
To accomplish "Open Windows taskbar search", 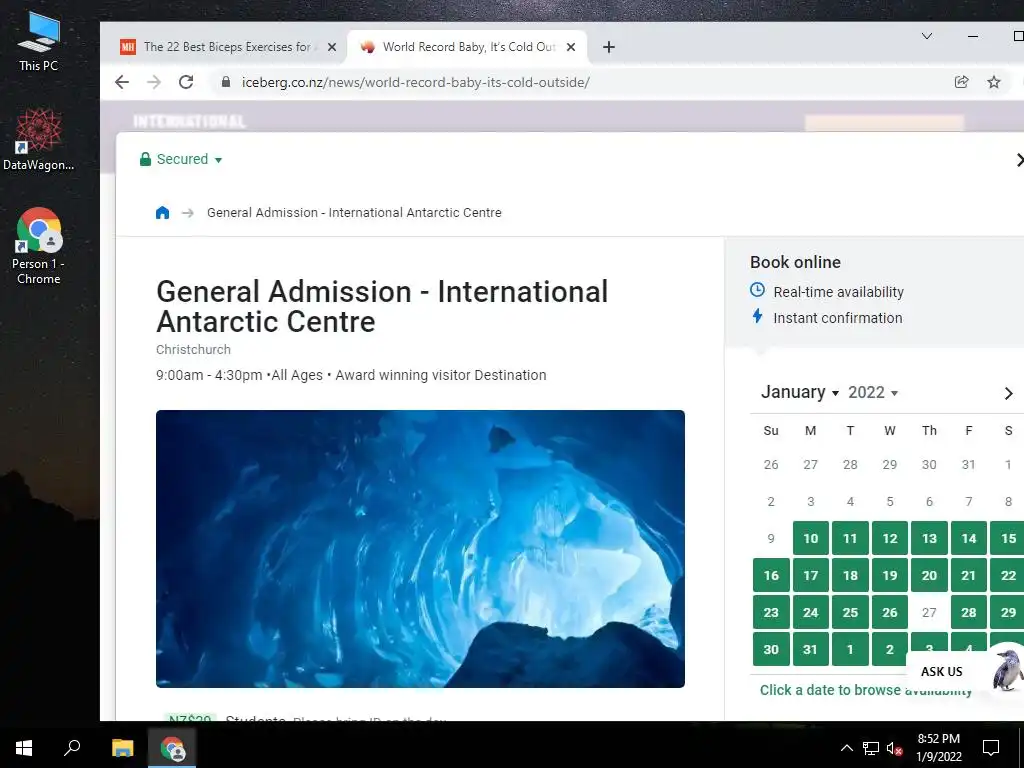I will point(72,748).
